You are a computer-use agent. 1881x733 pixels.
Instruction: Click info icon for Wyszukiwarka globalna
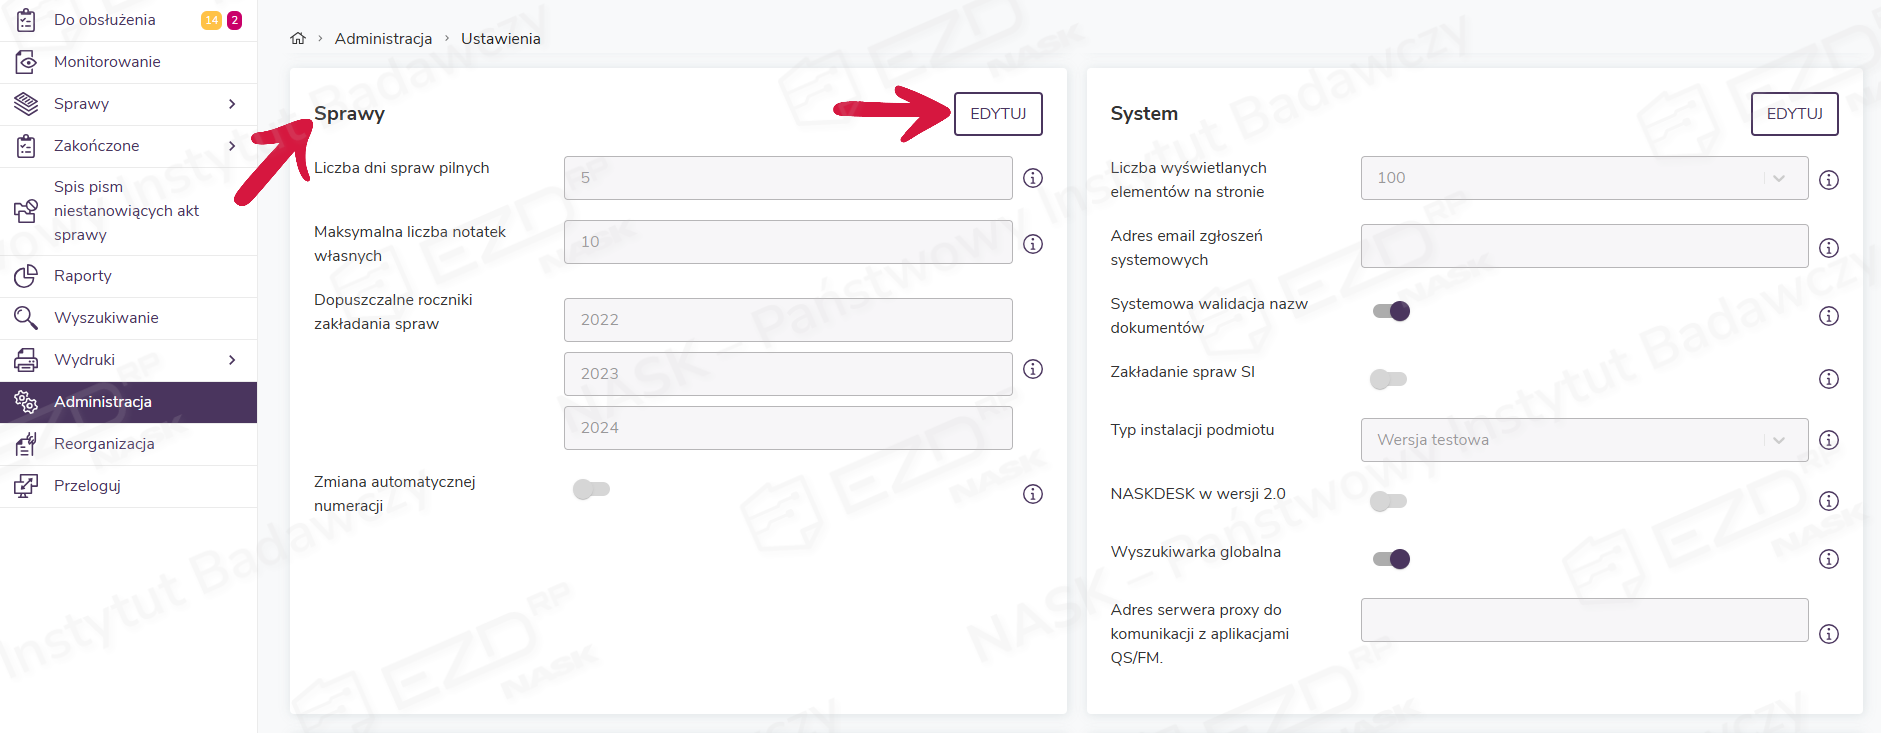(x=1829, y=559)
